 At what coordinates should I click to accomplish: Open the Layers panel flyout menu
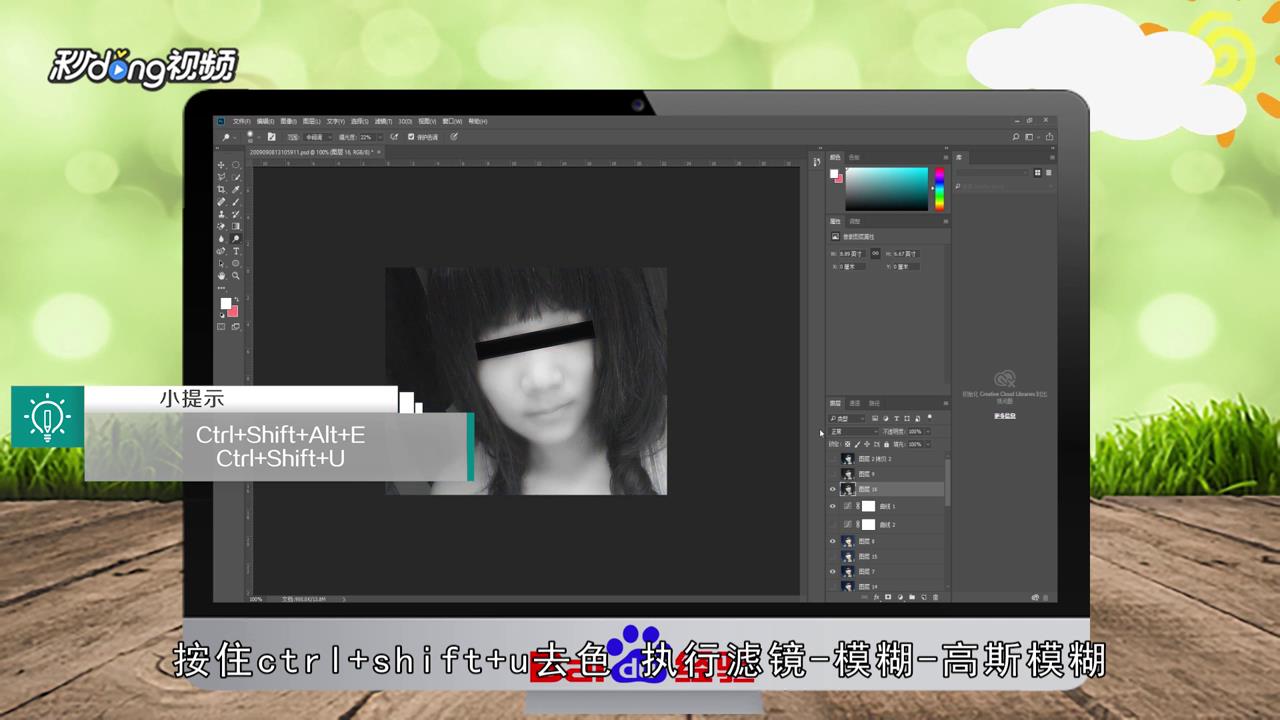point(946,403)
